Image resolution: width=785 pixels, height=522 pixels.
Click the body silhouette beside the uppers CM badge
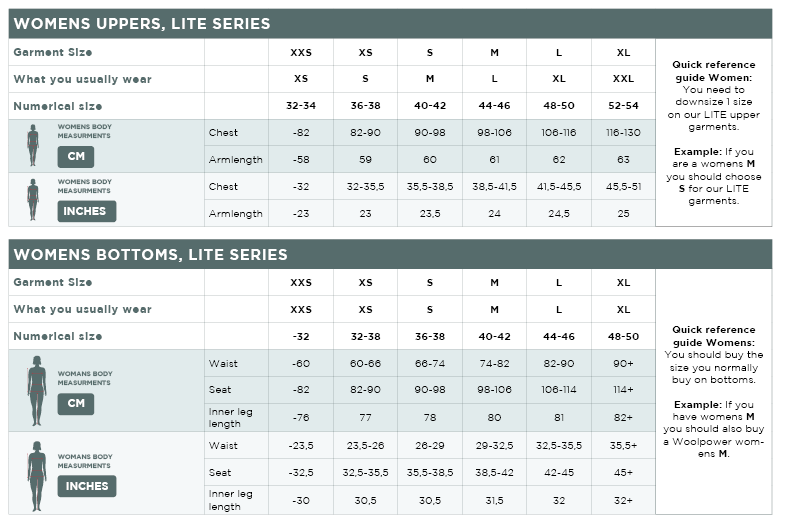click(x=33, y=146)
